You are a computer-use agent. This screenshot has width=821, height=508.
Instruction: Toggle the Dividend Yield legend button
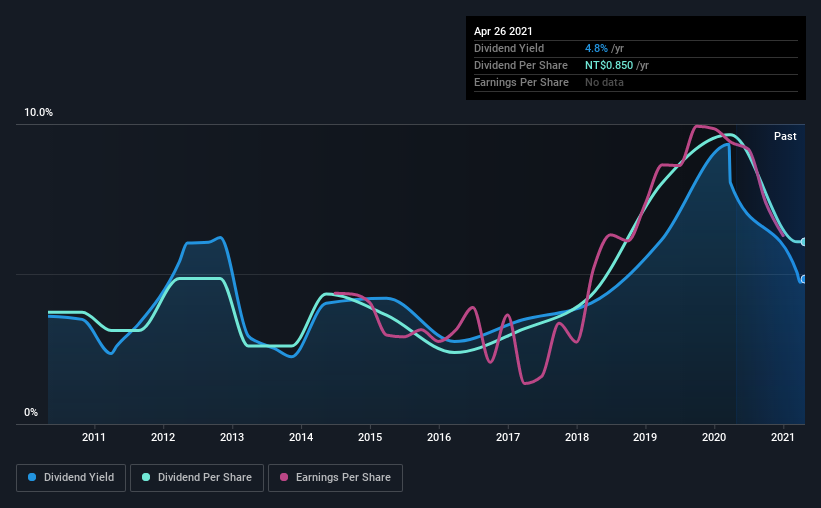(71, 478)
